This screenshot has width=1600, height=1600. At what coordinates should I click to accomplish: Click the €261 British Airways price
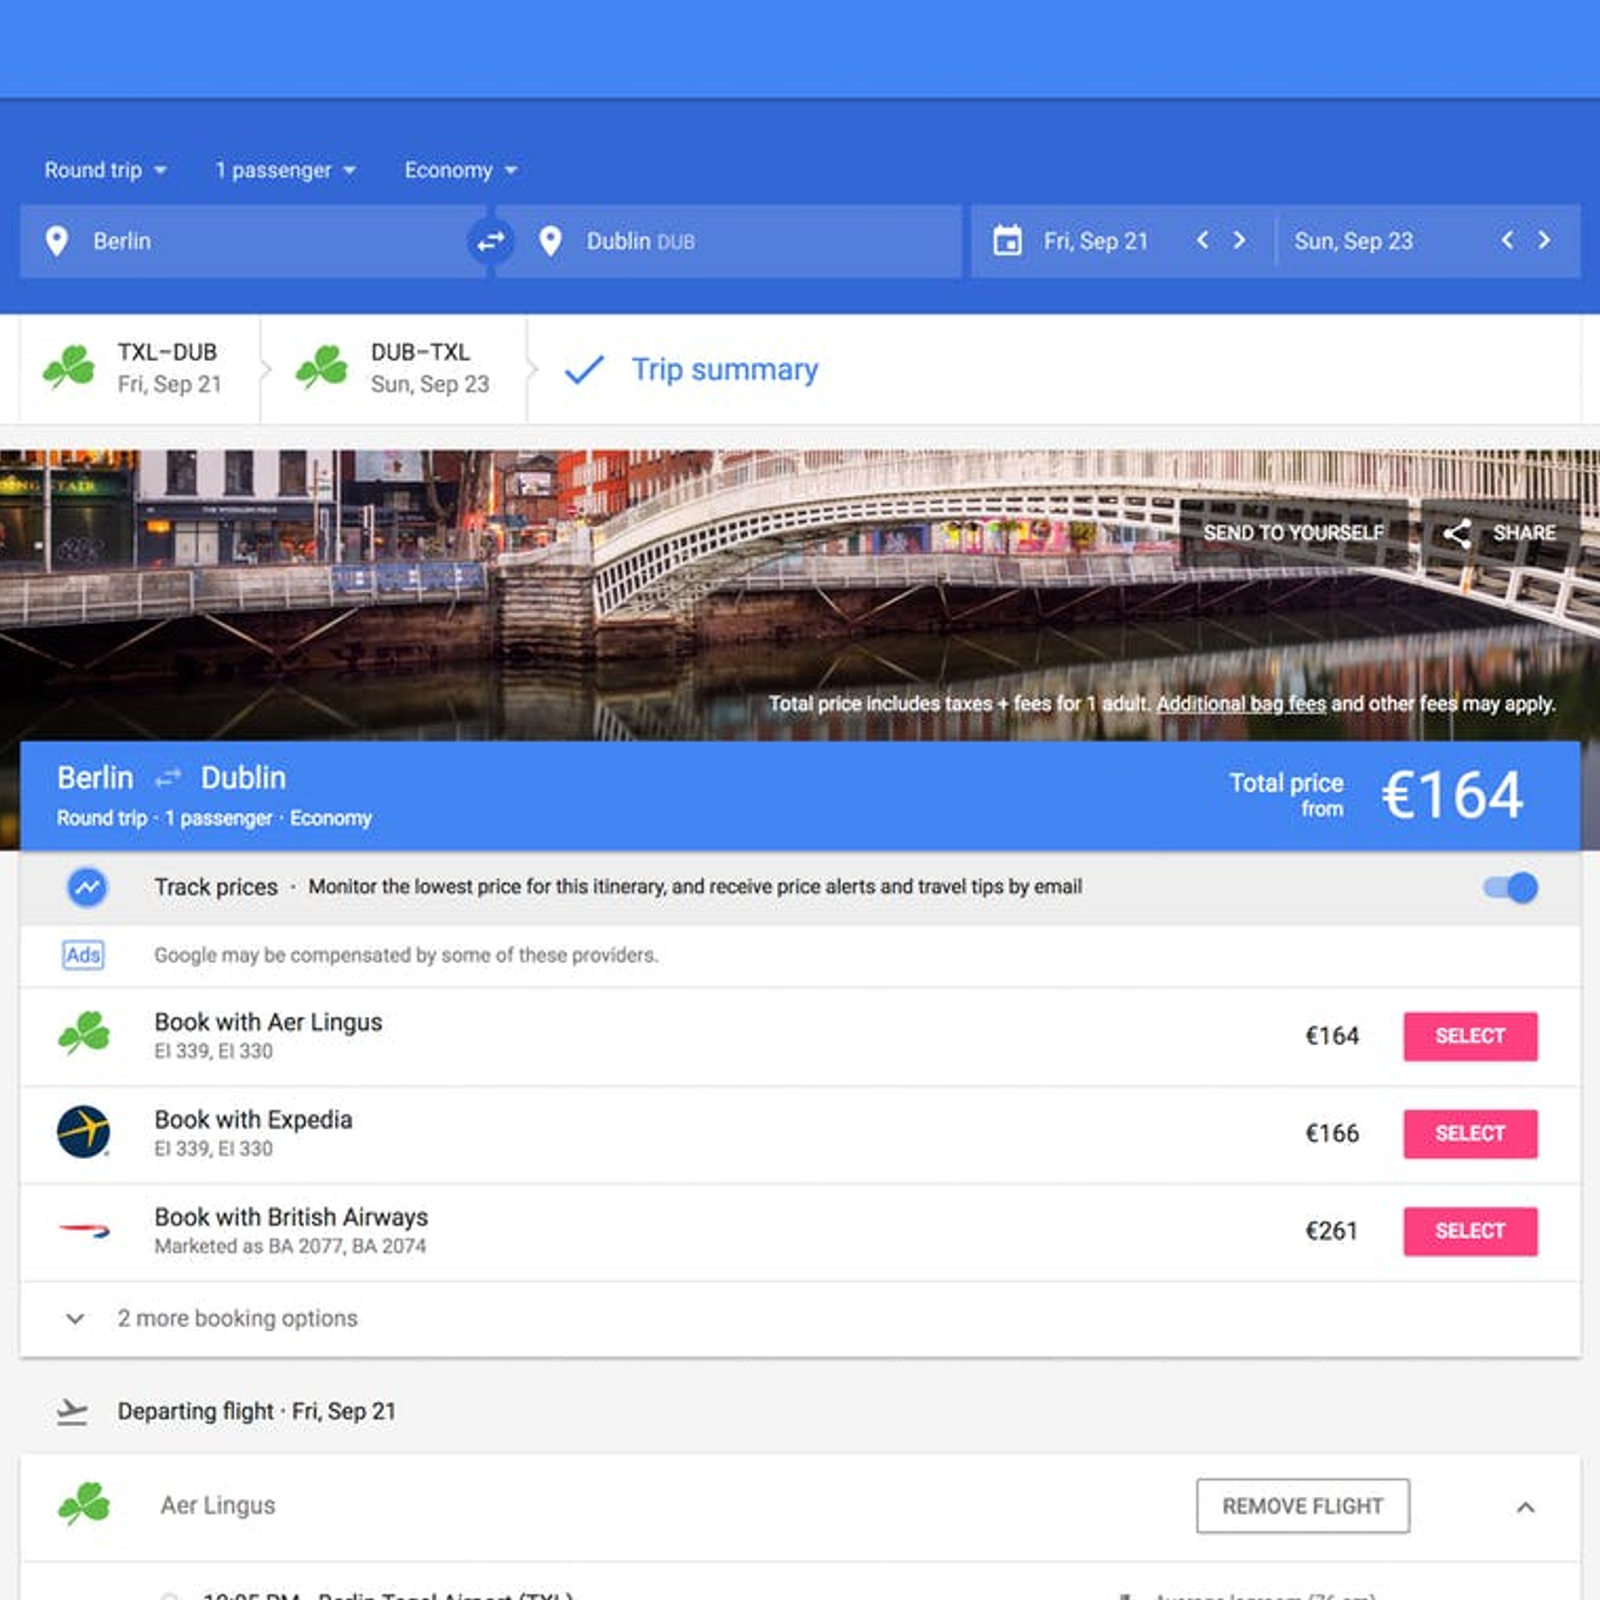click(x=1332, y=1231)
